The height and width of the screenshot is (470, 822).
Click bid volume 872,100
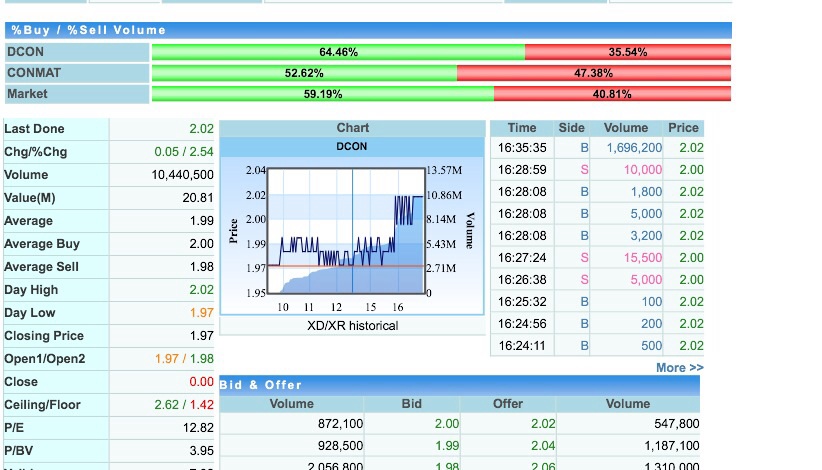click(x=340, y=424)
